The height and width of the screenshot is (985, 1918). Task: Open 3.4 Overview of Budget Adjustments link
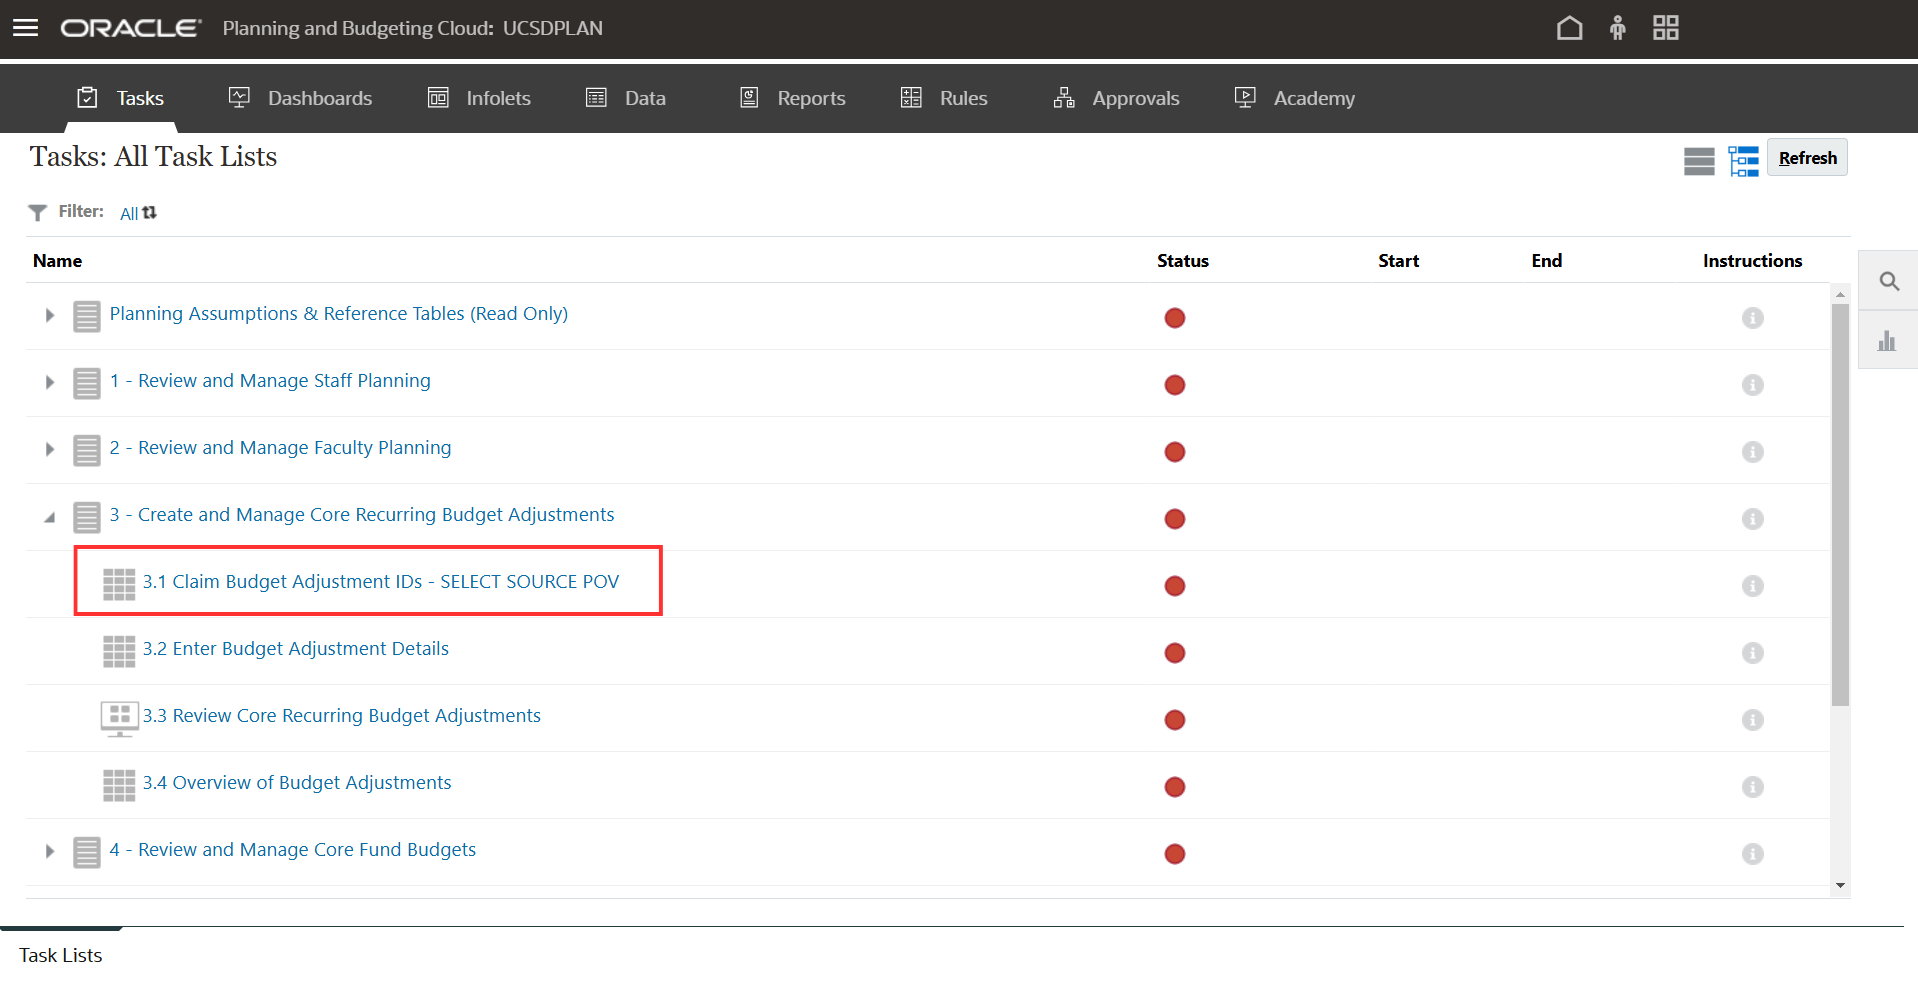tap(297, 783)
